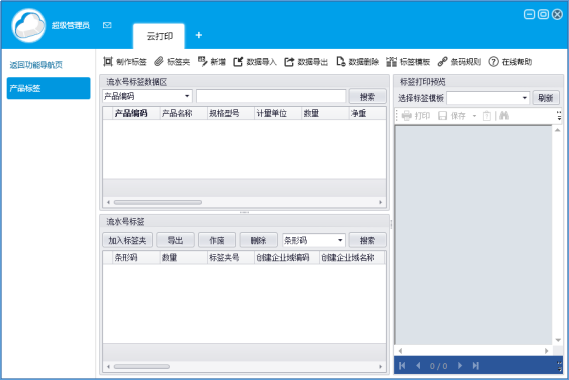Click left arrow of lower table scrollbar

pyautogui.click(x=108, y=366)
